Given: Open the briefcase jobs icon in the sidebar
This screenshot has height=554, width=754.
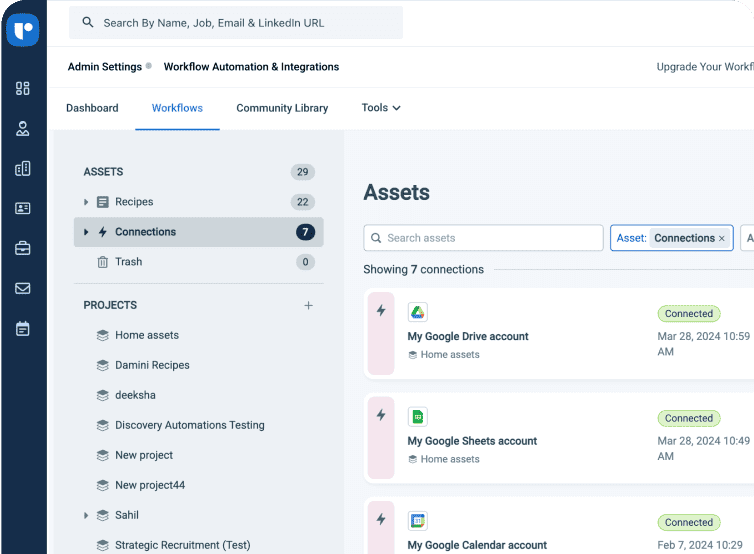Looking at the screenshot, I should (x=23, y=248).
